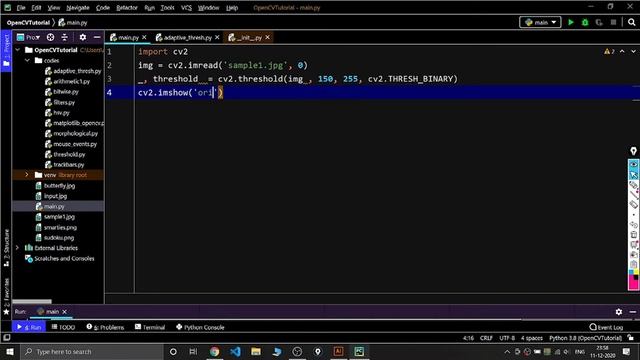Screen dimensions: 640x360
Task: Open the TODO tool window
Action: click(x=64, y=327)
